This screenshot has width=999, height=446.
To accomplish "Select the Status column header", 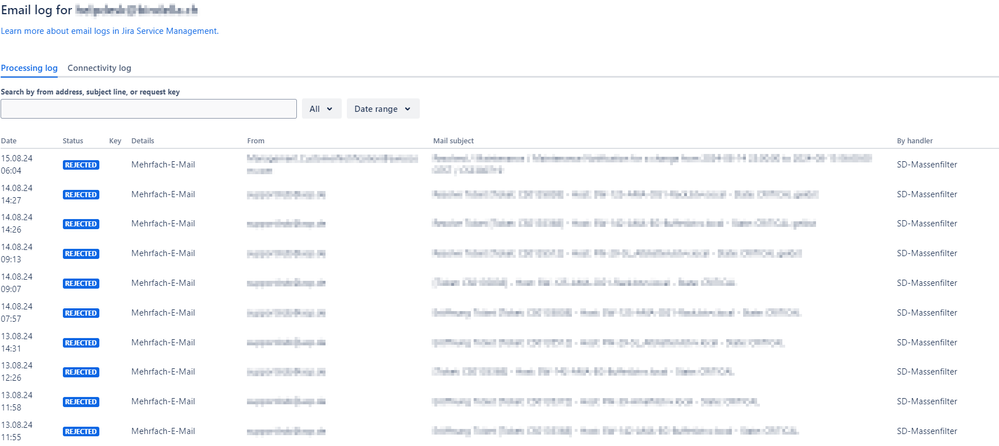I will (73, 141).
